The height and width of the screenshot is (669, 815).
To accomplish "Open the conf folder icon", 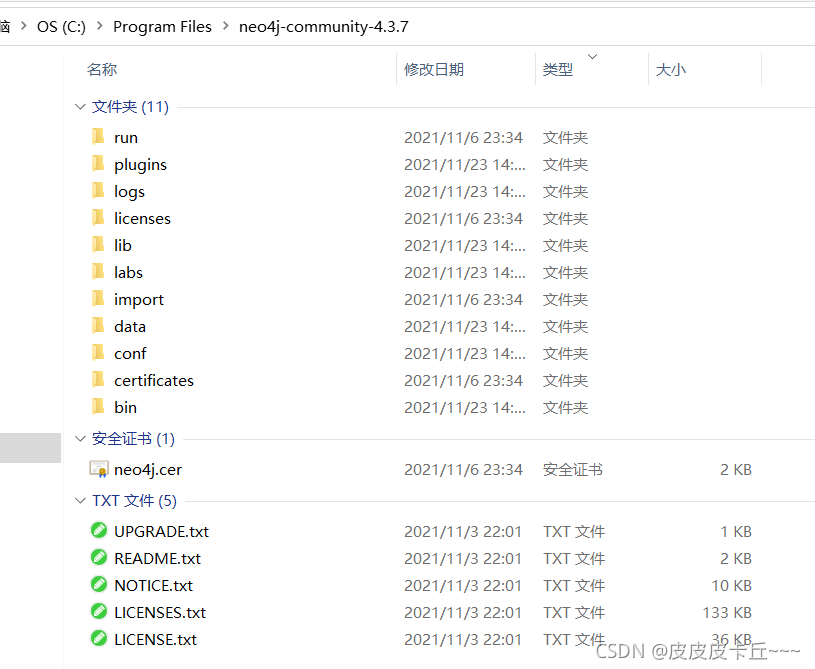I will click(98, 353).
